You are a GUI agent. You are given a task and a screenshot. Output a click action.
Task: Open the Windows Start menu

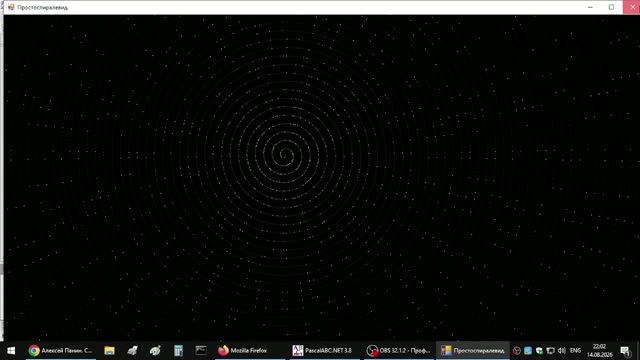click(x=11, y=351)
